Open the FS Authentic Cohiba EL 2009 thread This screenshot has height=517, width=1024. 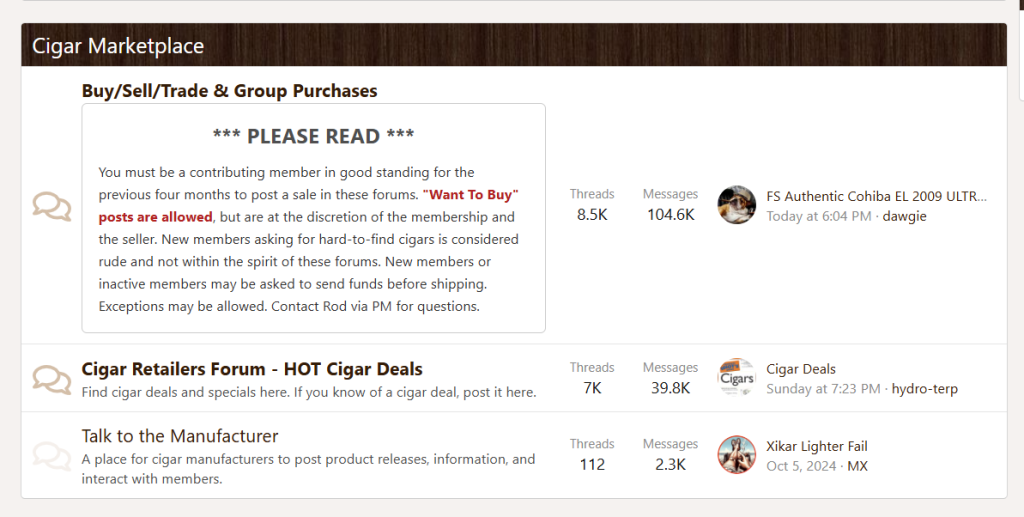pyautogui.click(x=876, y=196)
